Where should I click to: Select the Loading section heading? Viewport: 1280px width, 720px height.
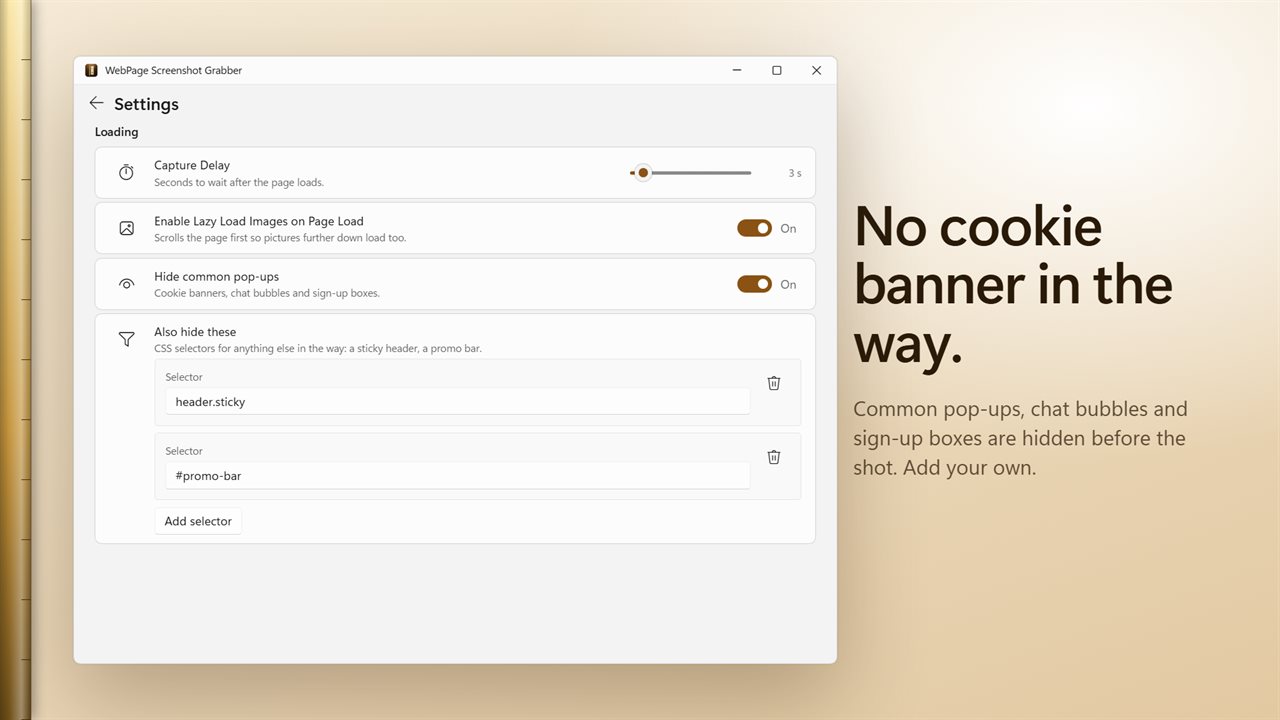click(117, 132)
